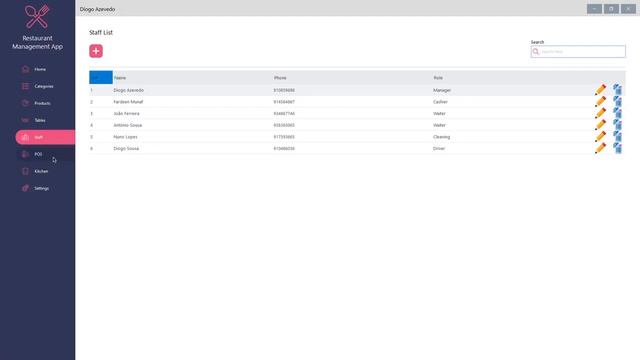This screenshot has width=640, height=360.
Task: Click the Cleaning role cell
Action: 441,137
